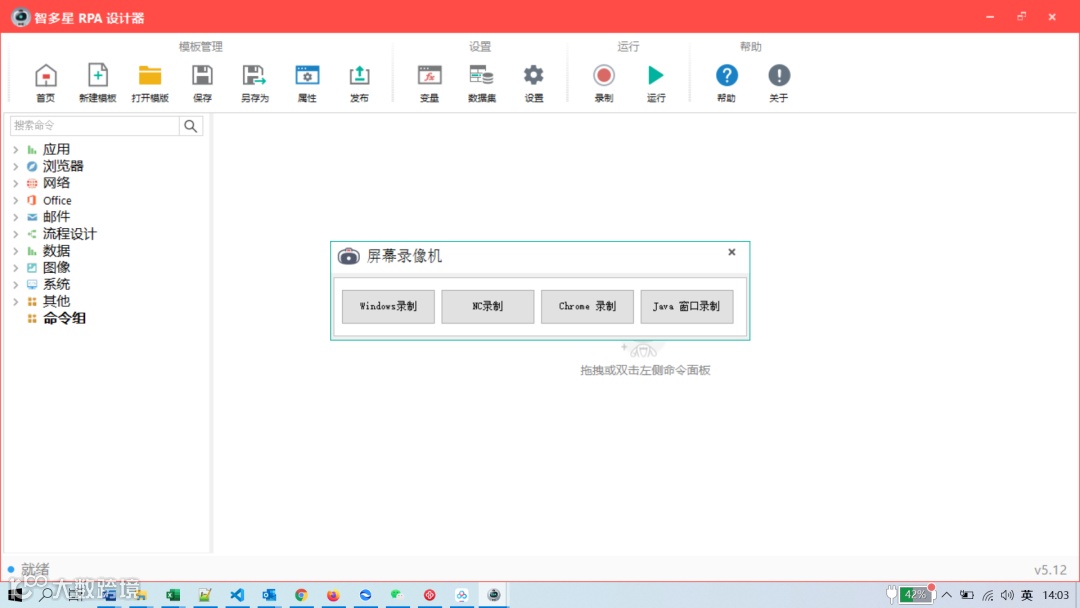
Task: Open Excel from the taskbar
Action: [173, 595]
